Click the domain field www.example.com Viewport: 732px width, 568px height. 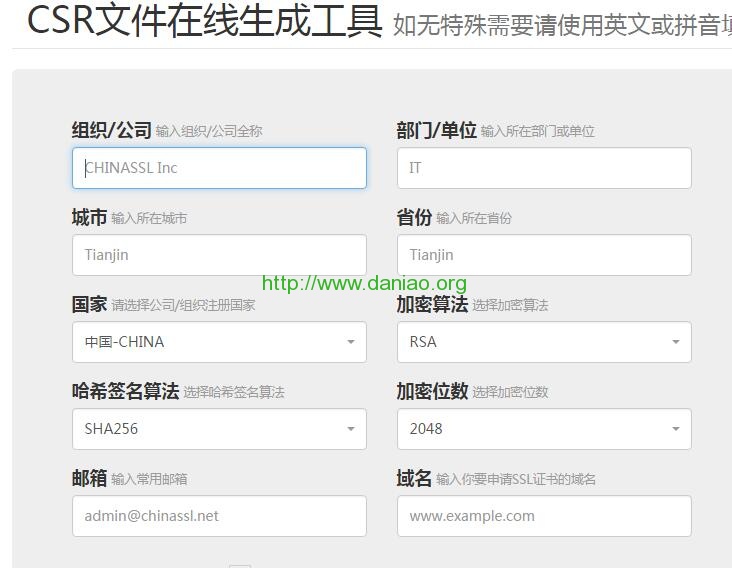544,516
